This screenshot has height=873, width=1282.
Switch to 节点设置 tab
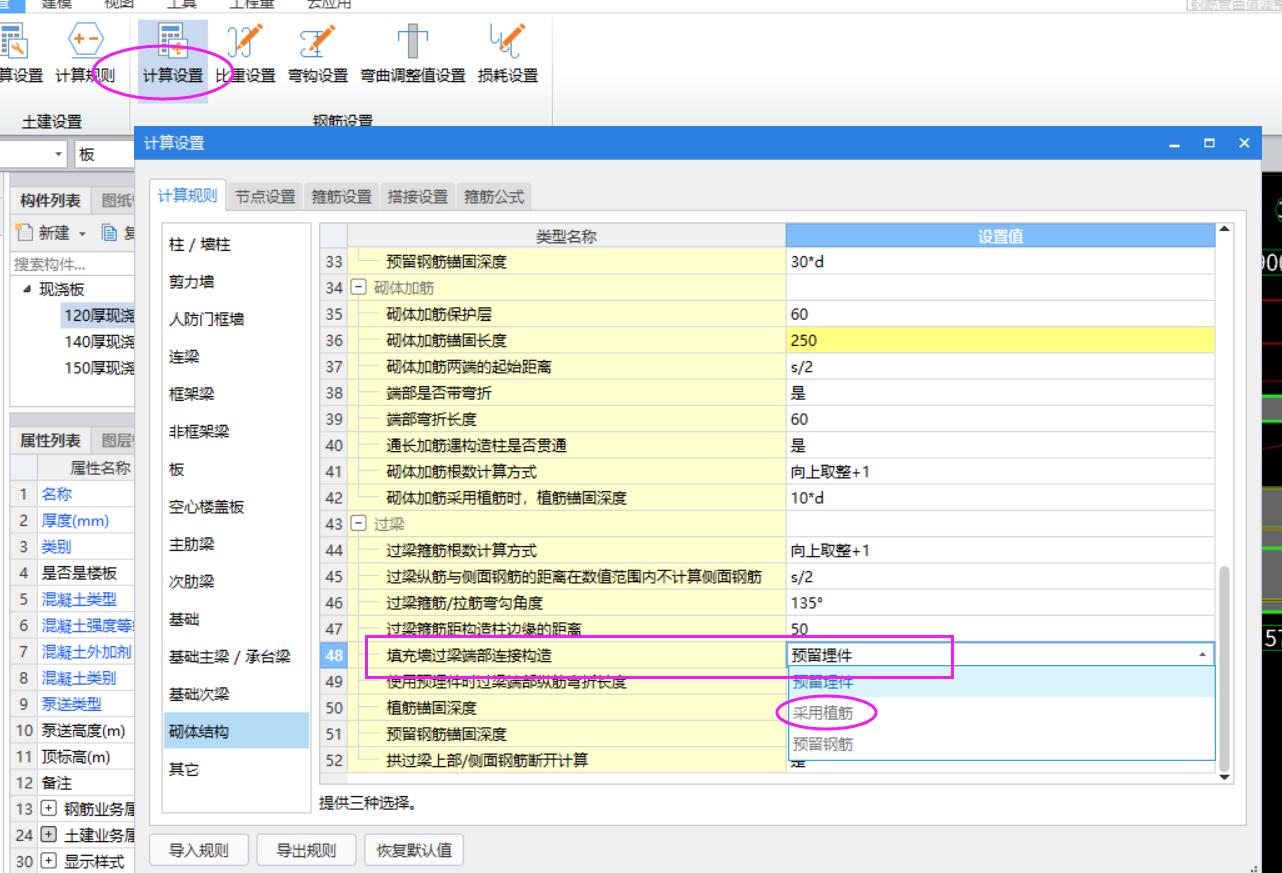265,197
